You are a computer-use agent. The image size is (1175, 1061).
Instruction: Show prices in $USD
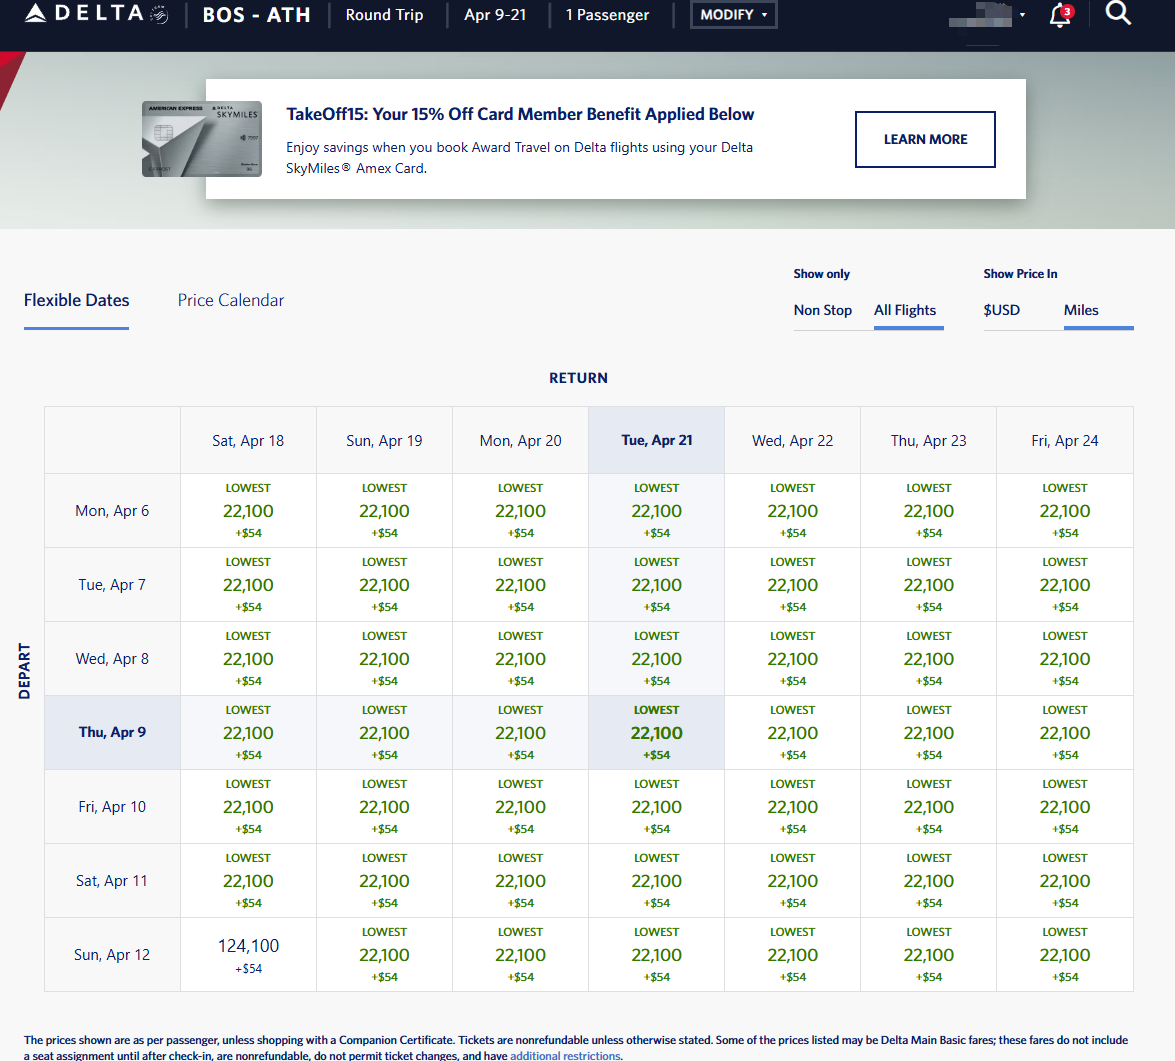[x=1001, y=310]
